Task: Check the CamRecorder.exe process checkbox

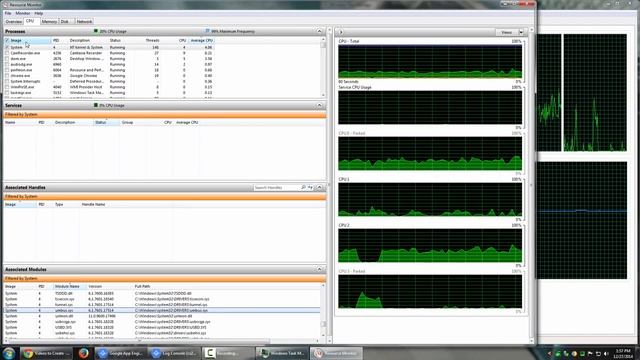Action: pos(7,53)
